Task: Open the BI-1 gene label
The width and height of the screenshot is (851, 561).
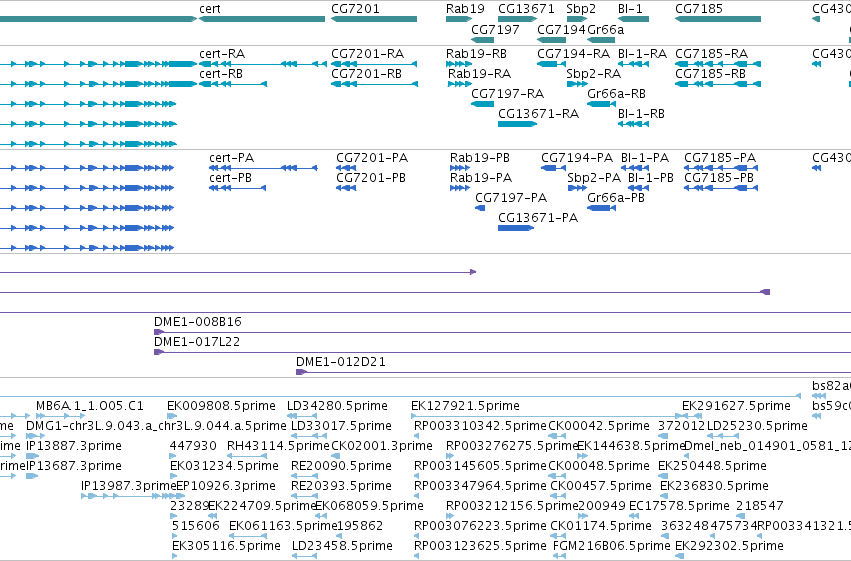Action: point(630,9)
